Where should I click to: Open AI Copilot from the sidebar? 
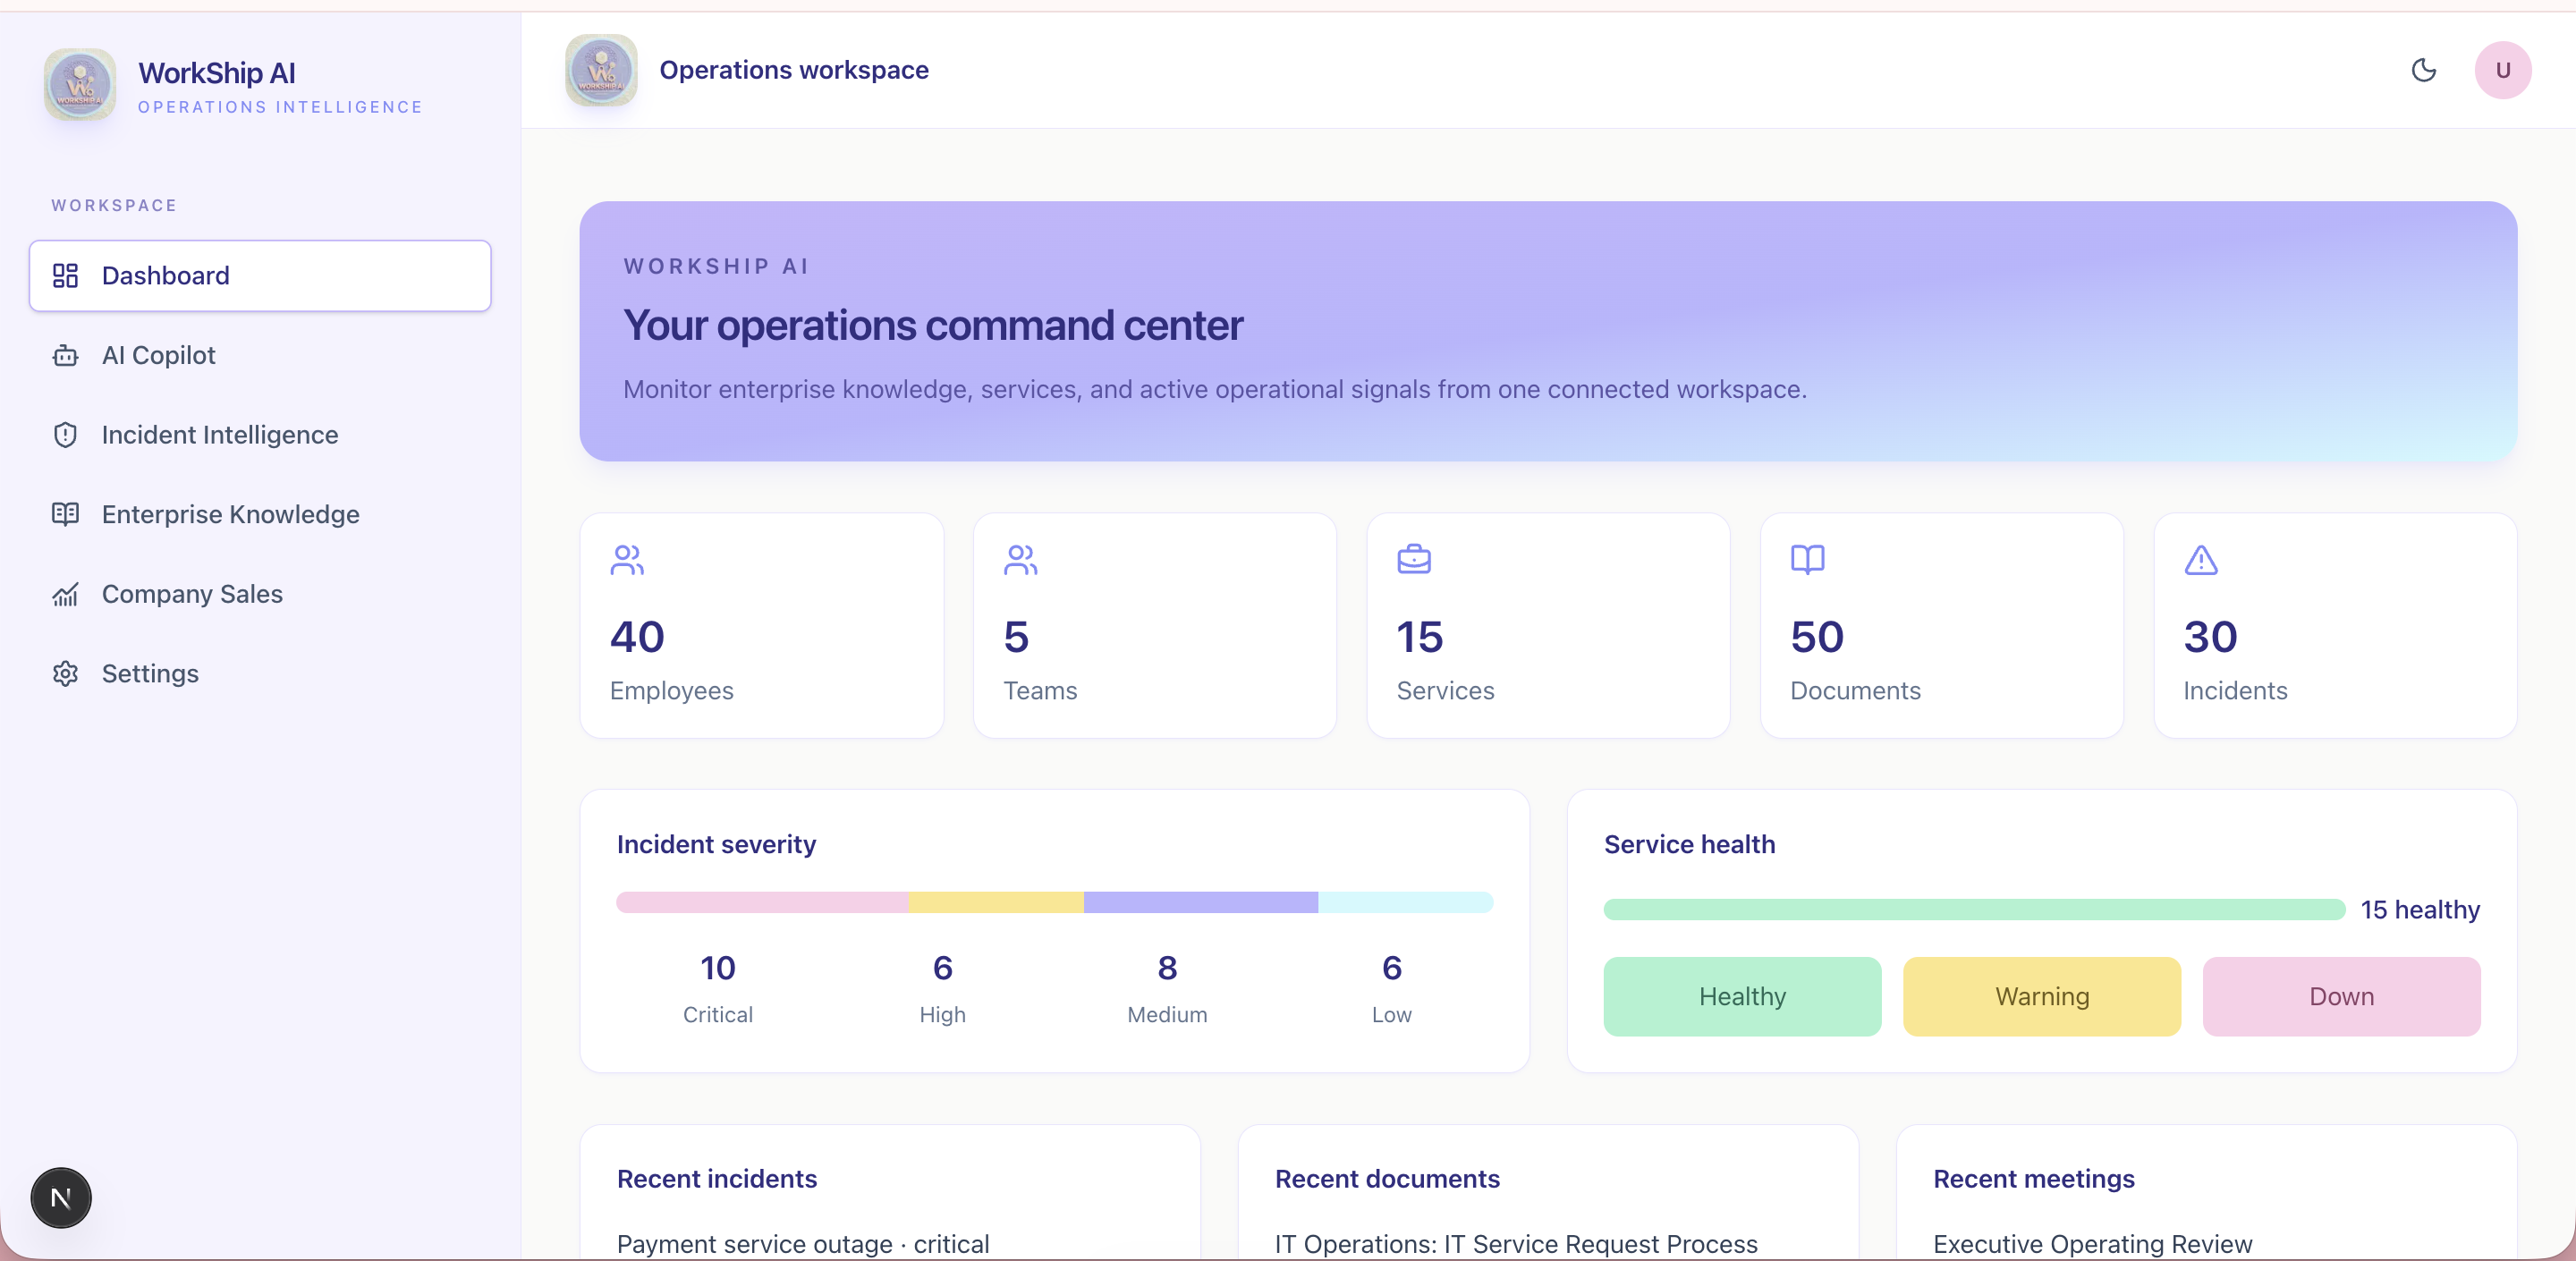[x=260, y=355]
